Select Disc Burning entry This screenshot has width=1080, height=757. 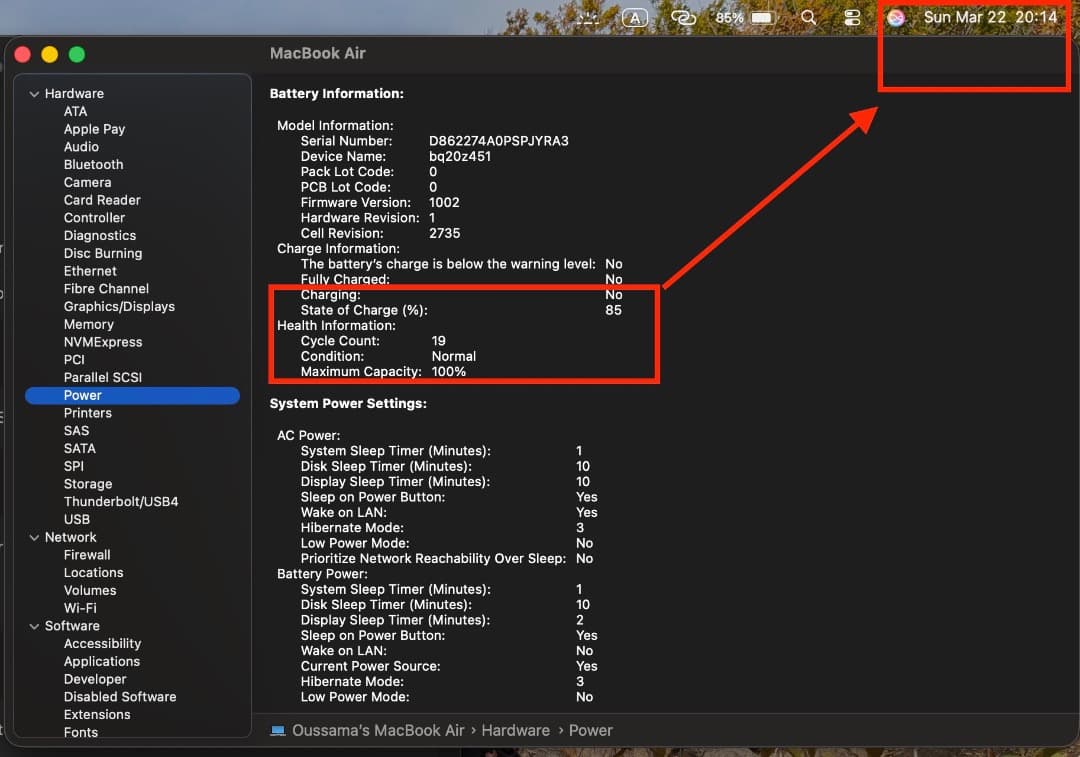[103, 253]
